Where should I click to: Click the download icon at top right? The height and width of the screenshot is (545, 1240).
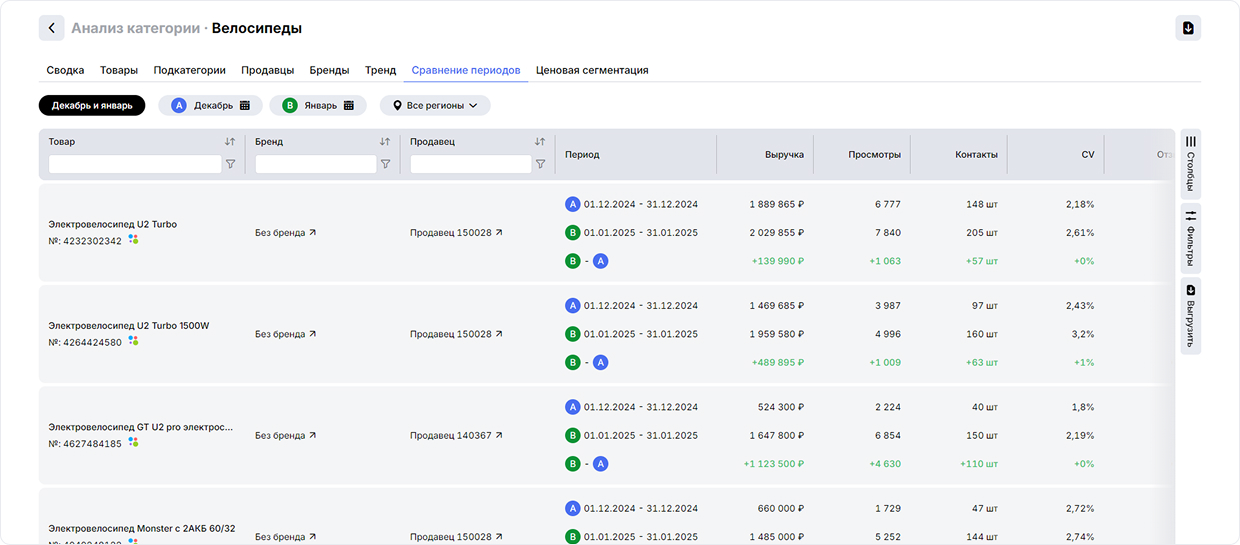[1188, 28]
